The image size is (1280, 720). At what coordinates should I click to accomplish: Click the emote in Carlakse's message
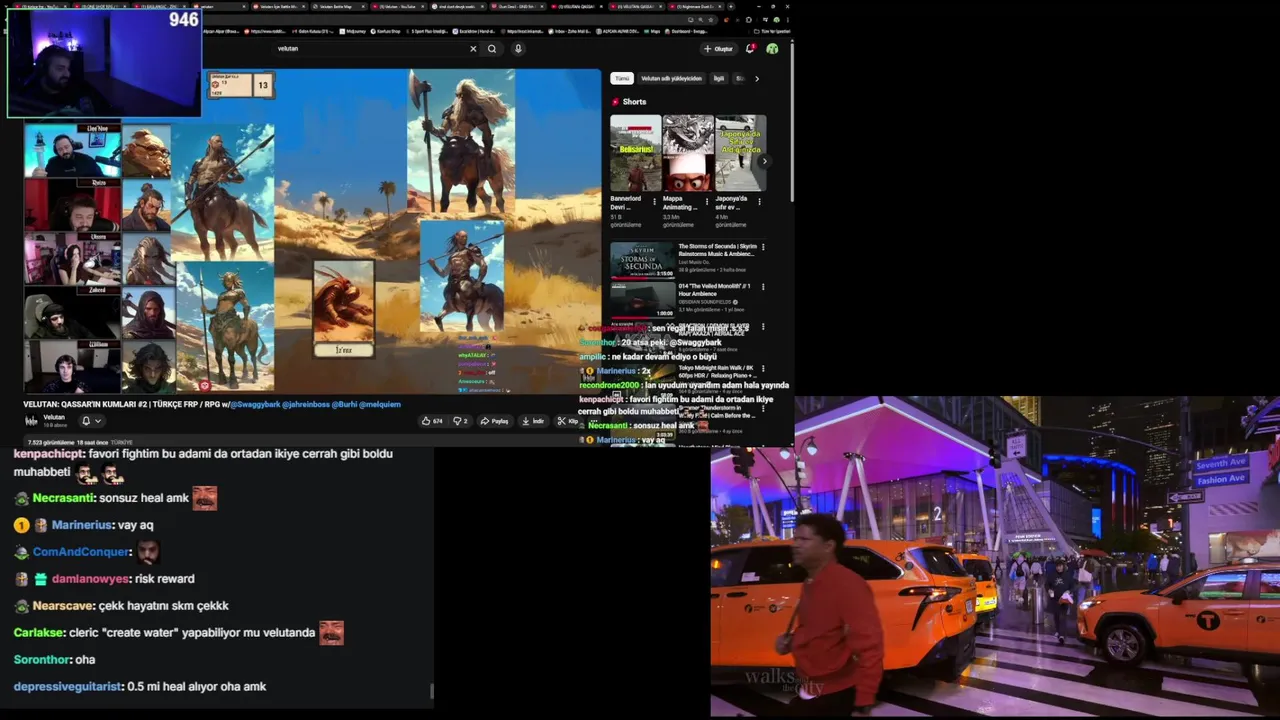click(x=331, y=632)
